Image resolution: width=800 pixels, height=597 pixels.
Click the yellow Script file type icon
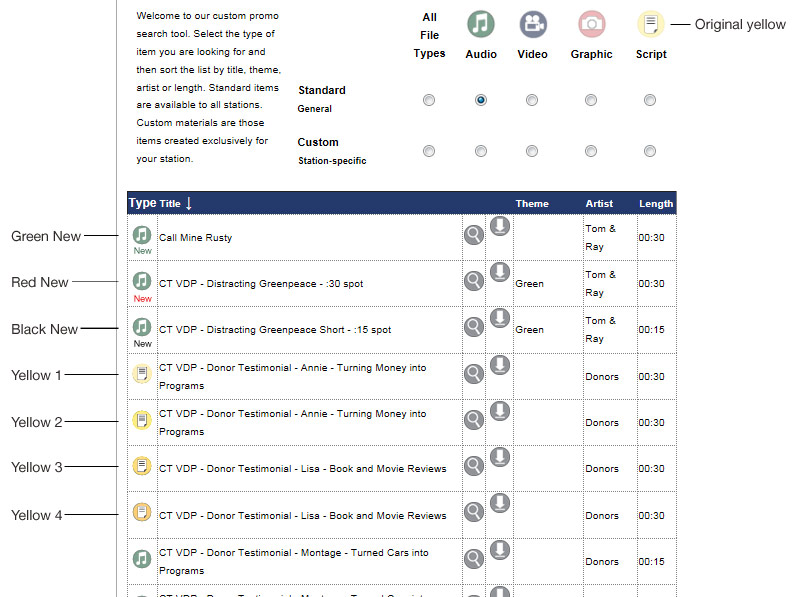click(651, 24)
